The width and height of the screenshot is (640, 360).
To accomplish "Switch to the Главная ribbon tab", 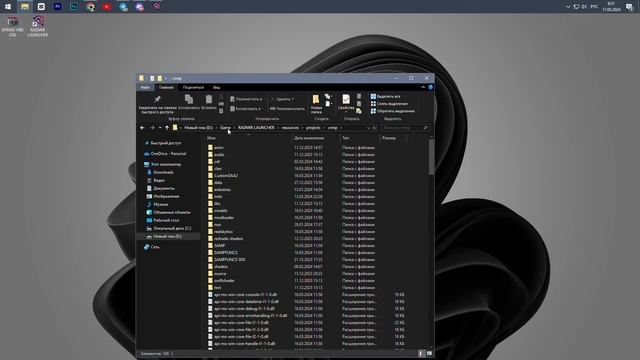I will pos(166,87).
